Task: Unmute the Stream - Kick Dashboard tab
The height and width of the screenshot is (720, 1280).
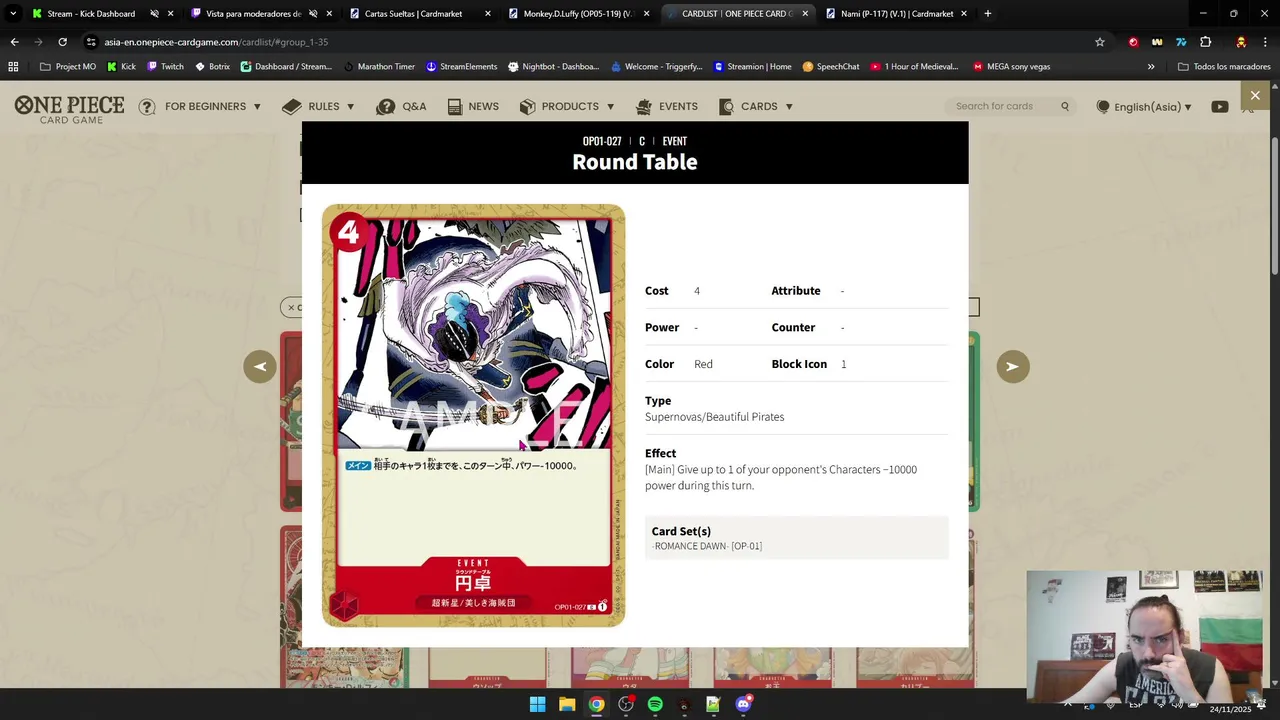Action: [x=154, y=14]
